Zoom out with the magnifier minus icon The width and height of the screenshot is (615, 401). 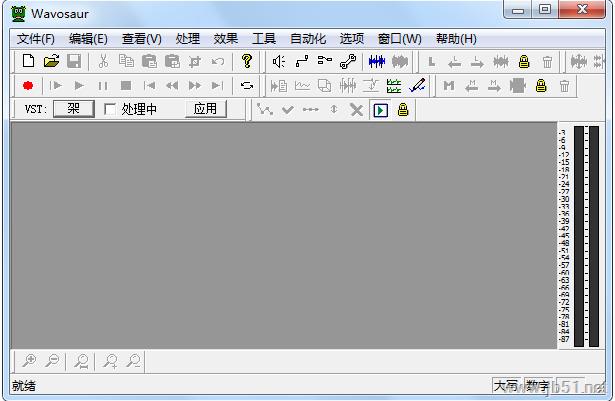coord(52,360)
